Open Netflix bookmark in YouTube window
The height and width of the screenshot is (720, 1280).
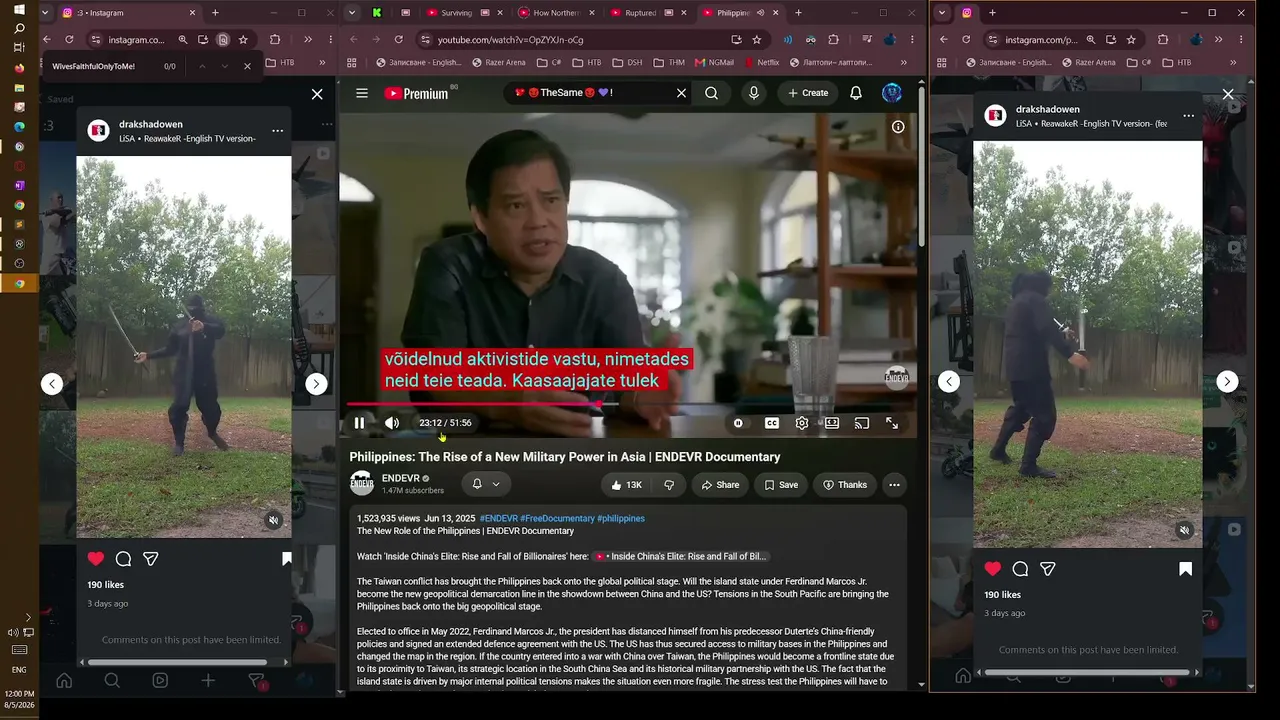761,62
